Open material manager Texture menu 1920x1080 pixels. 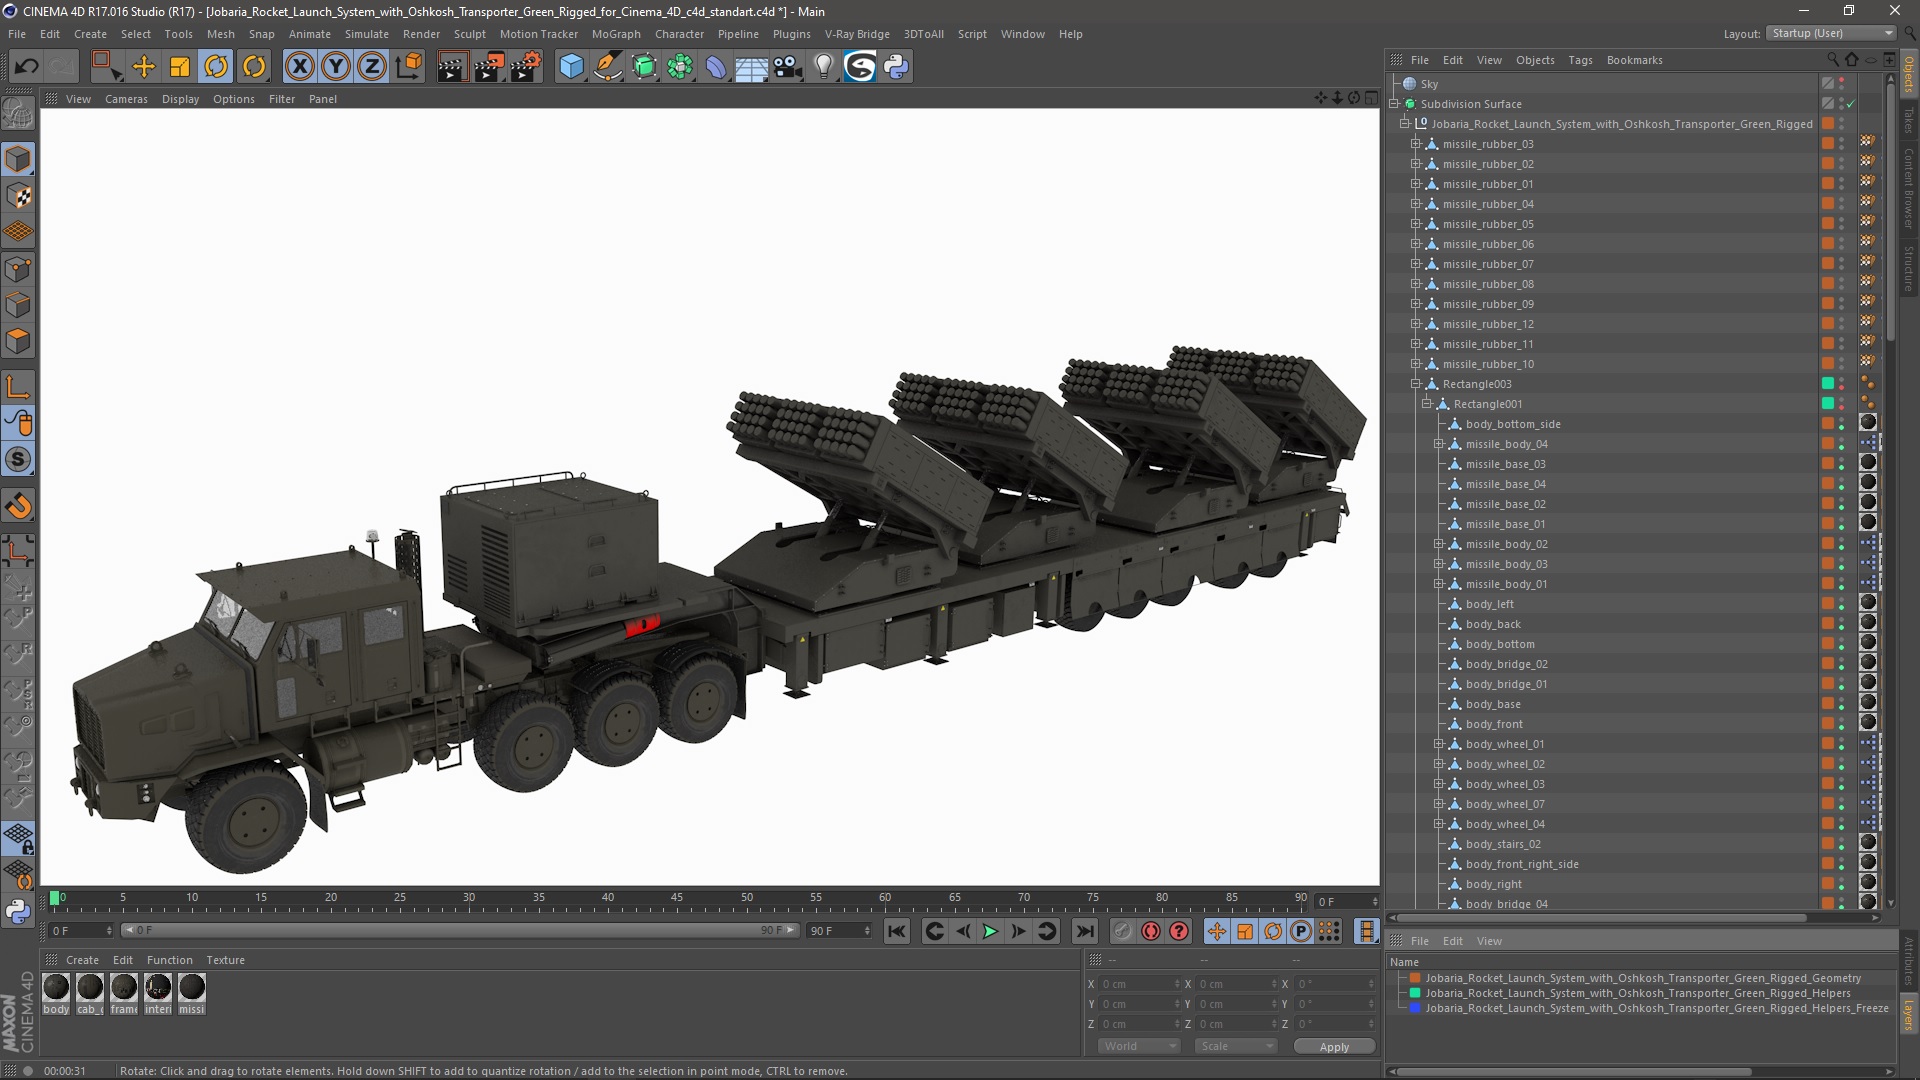[225, 960]
